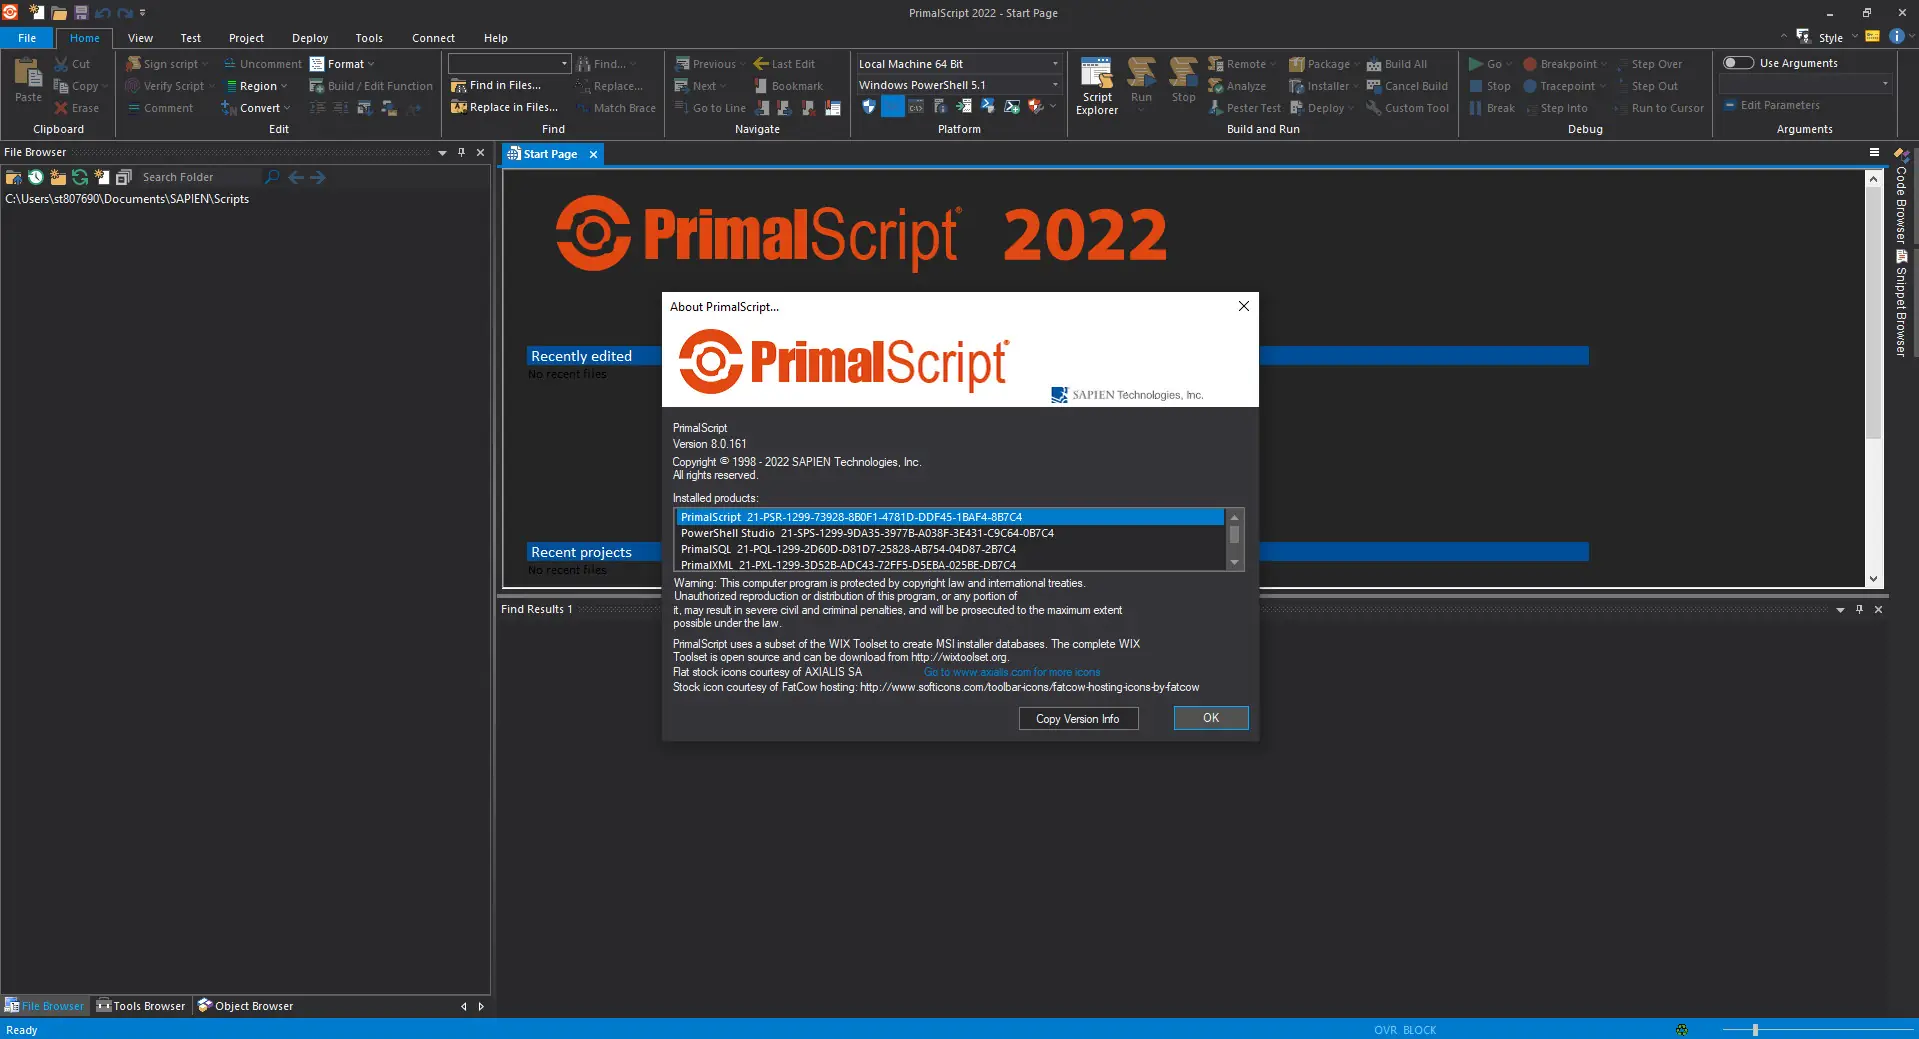1919x1039 pixels.
Task: Switch to the Tools Browser tab
Action: click(x=141, y=1006)
